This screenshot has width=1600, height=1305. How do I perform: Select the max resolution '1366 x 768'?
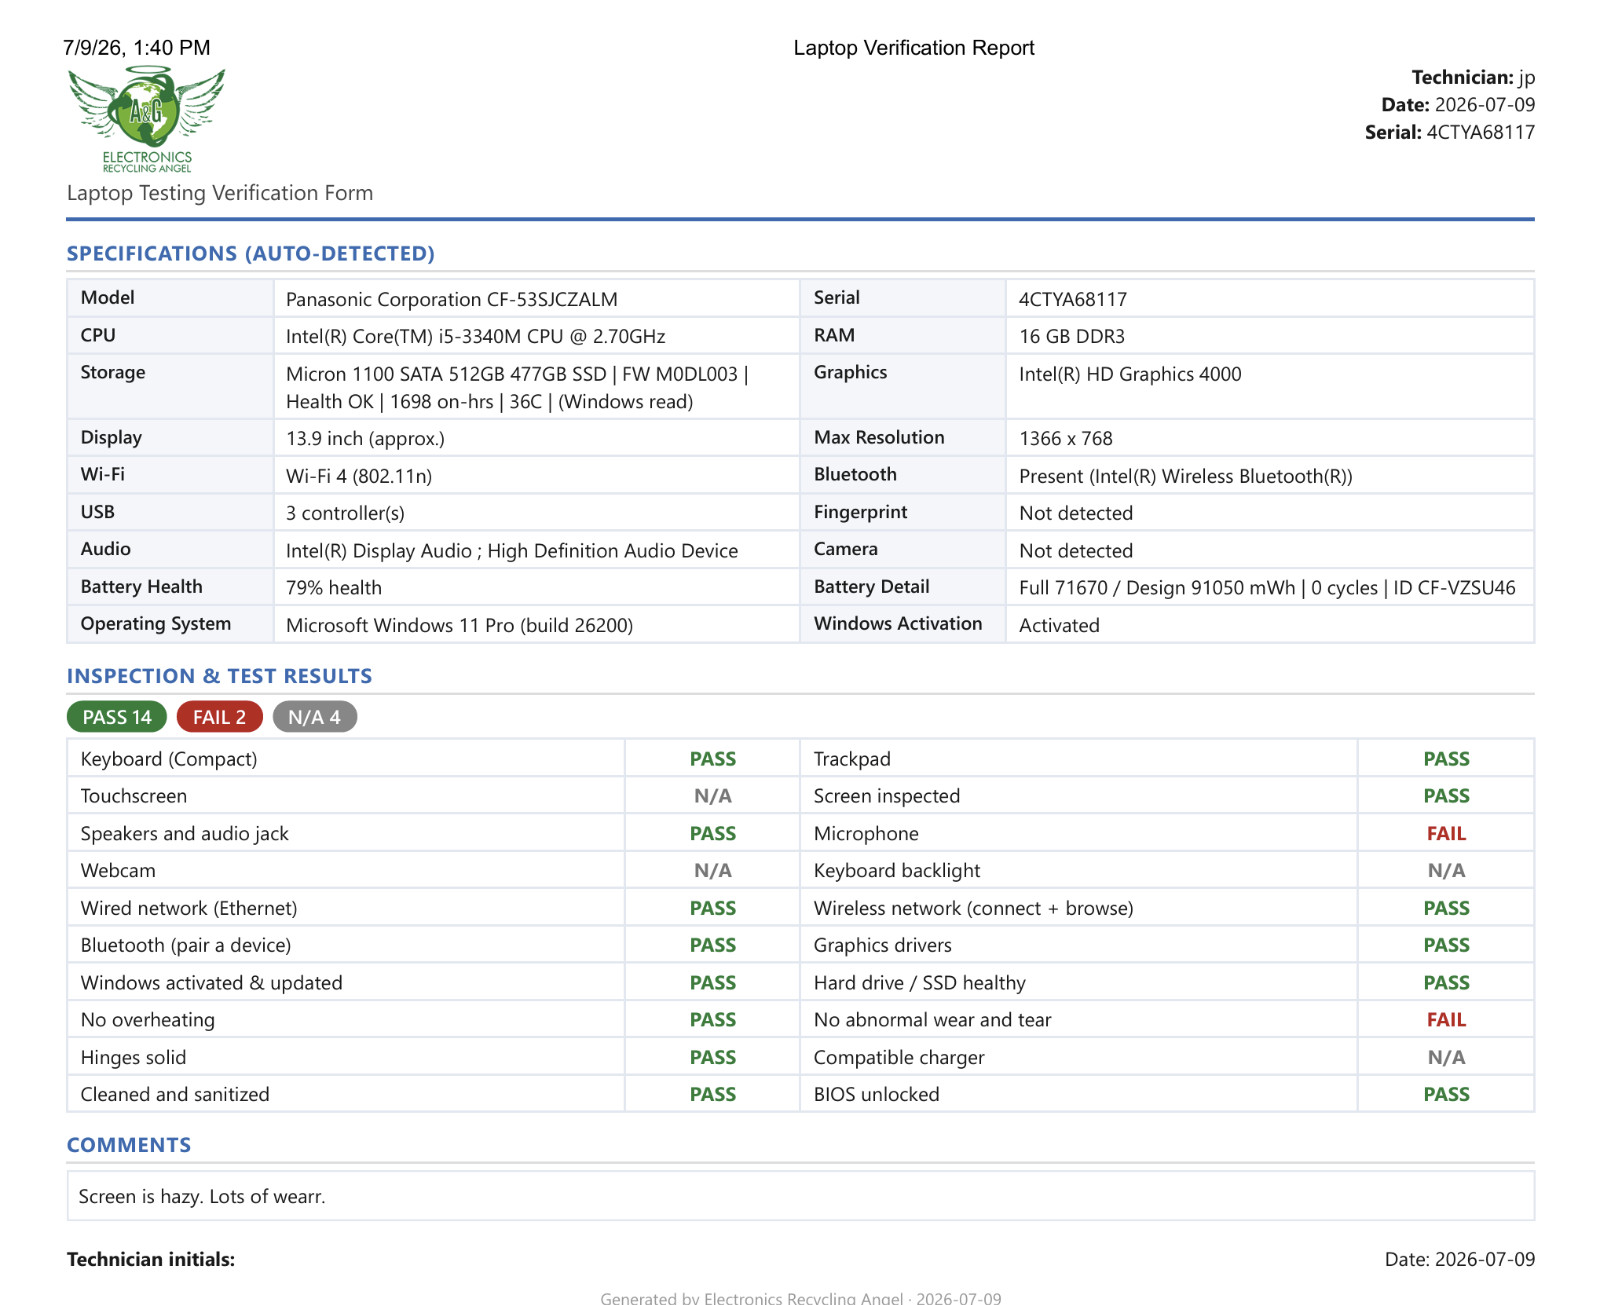click(x=1066, y=438)
